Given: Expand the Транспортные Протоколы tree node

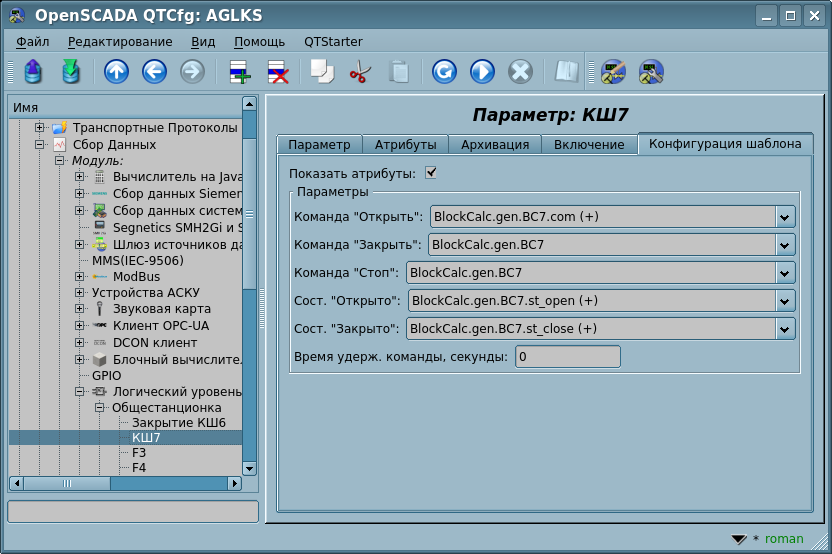Looking at the screenshot, I should point(40,128).
